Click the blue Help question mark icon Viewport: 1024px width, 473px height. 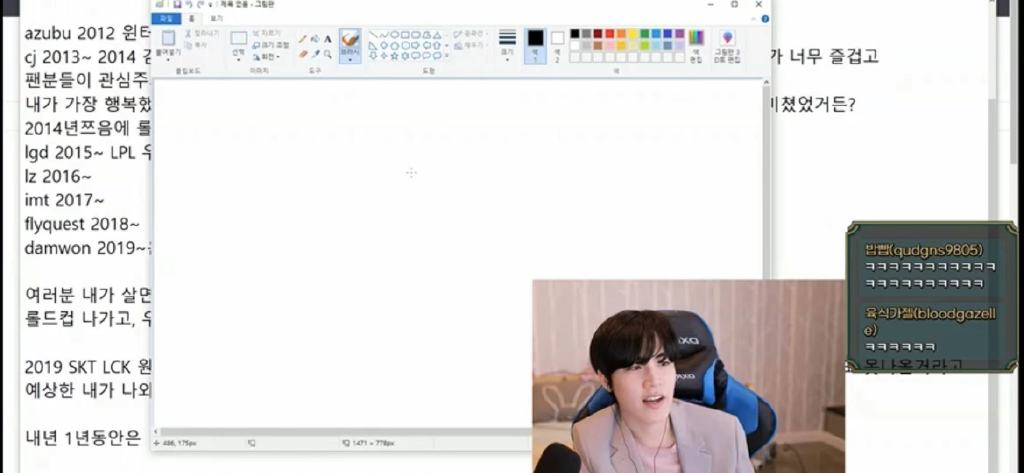click(765, 19)
